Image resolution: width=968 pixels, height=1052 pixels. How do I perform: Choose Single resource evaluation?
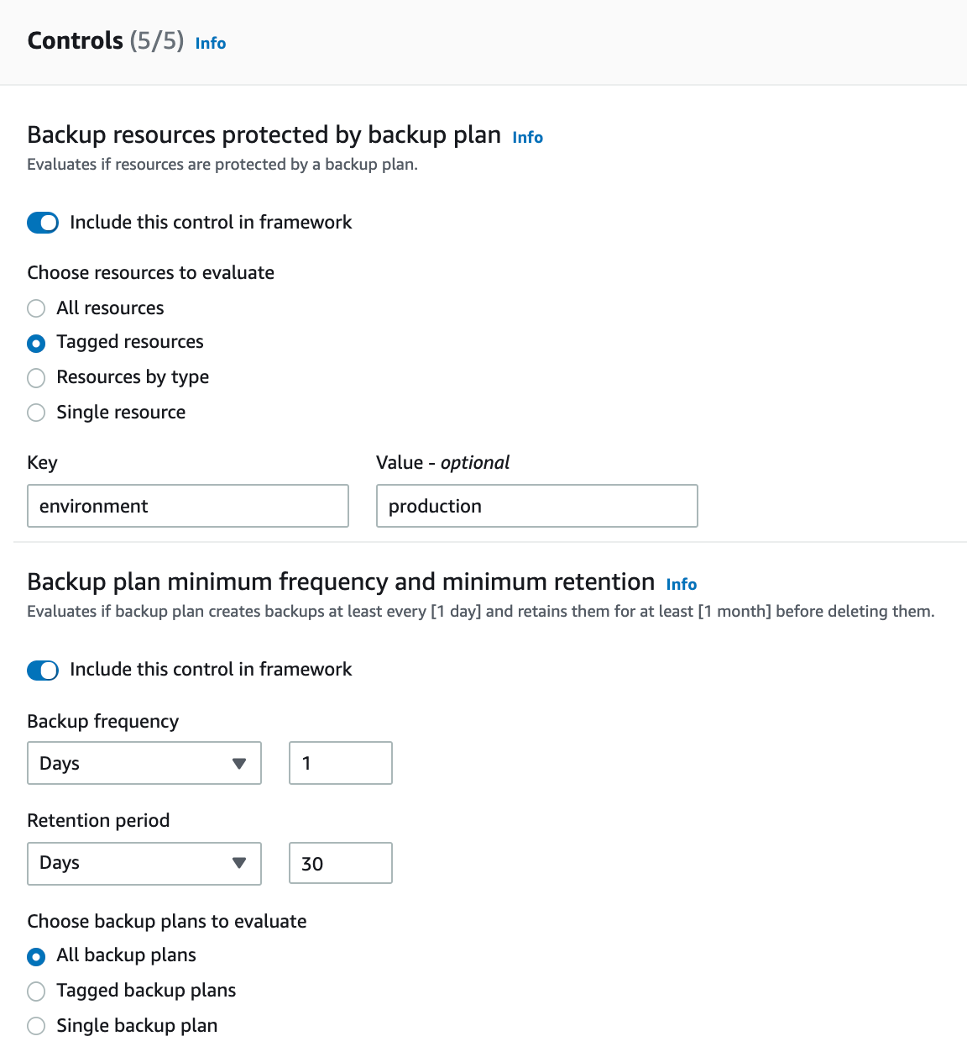35,412
